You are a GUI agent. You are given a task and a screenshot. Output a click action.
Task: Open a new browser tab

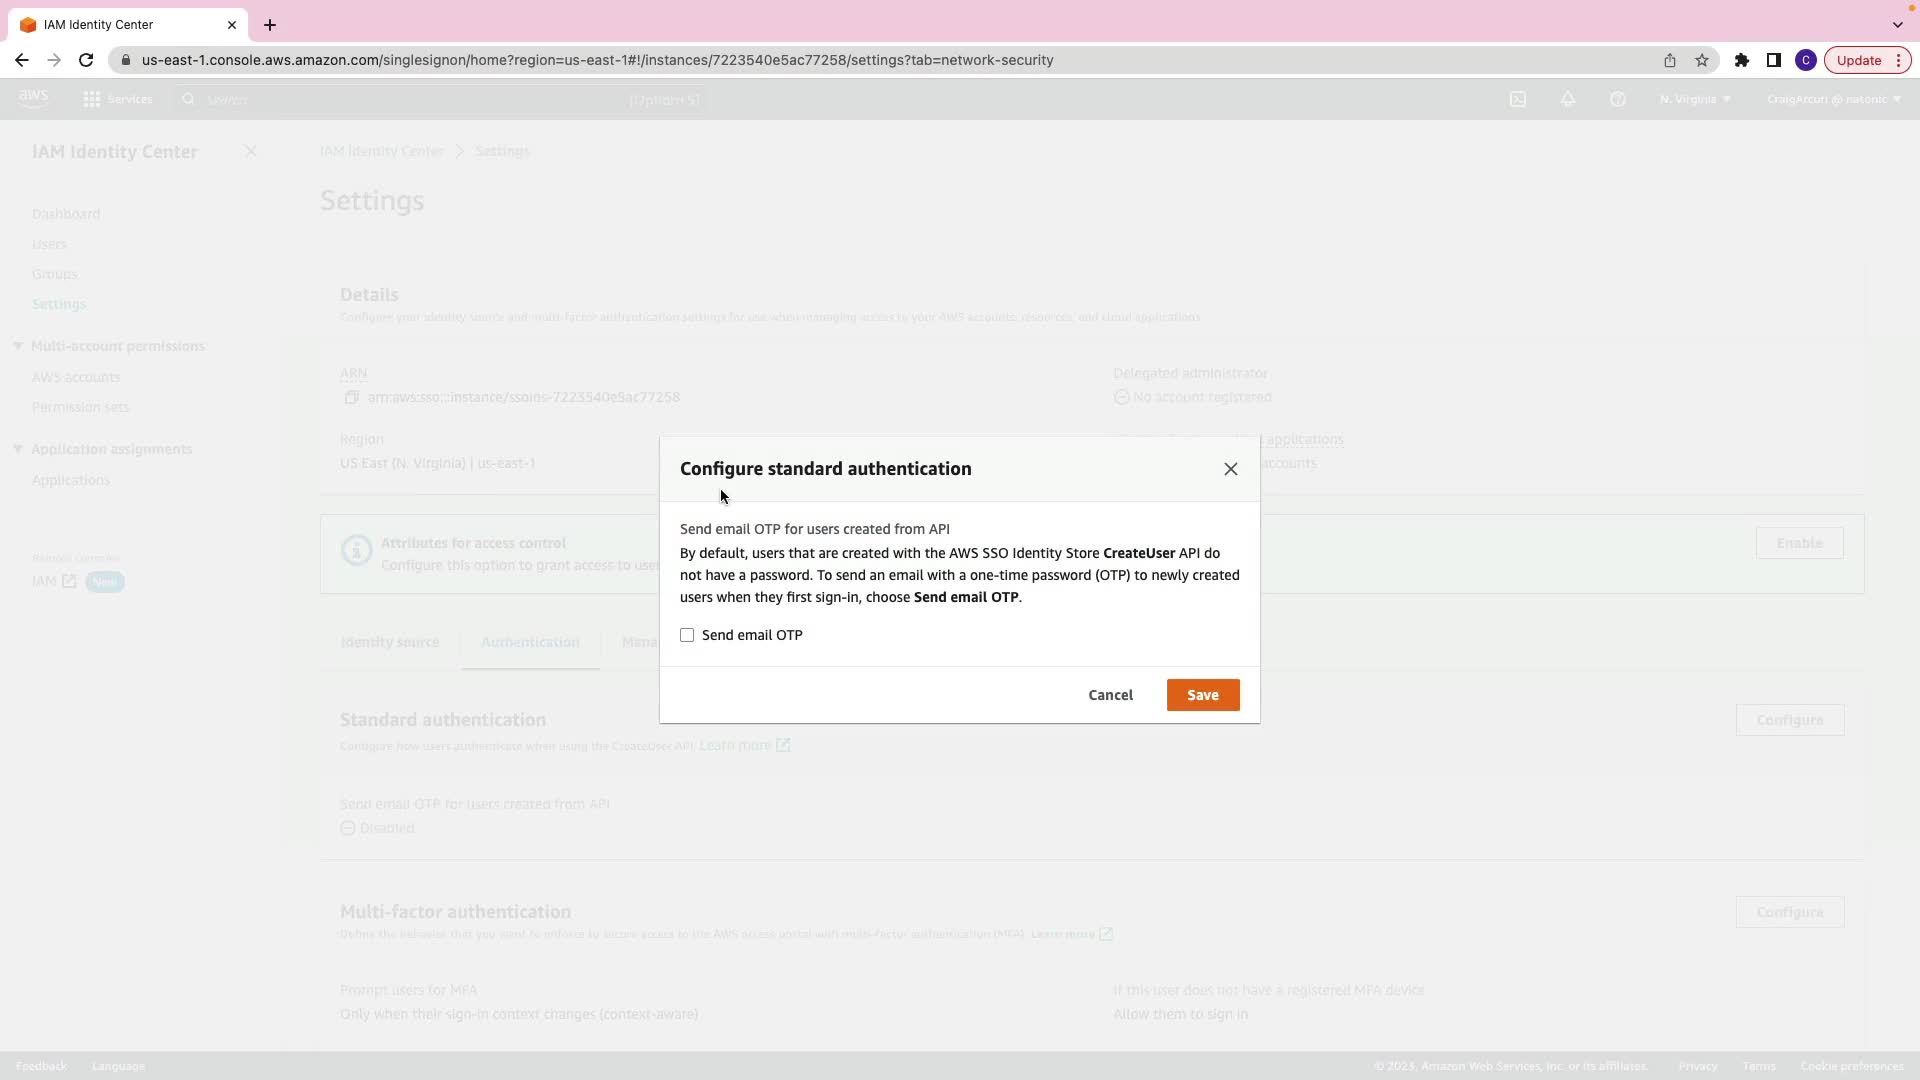[x=270, y=25]
